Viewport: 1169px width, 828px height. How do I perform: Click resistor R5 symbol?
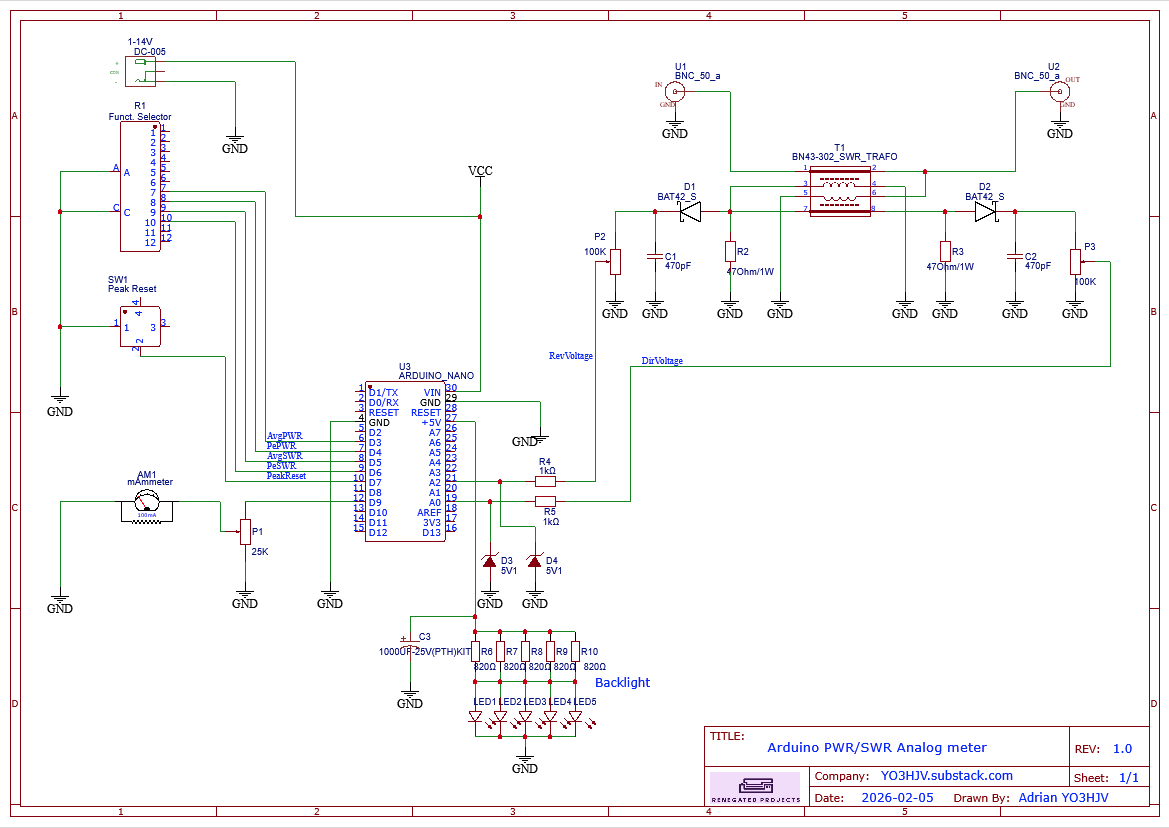(545, 502)
